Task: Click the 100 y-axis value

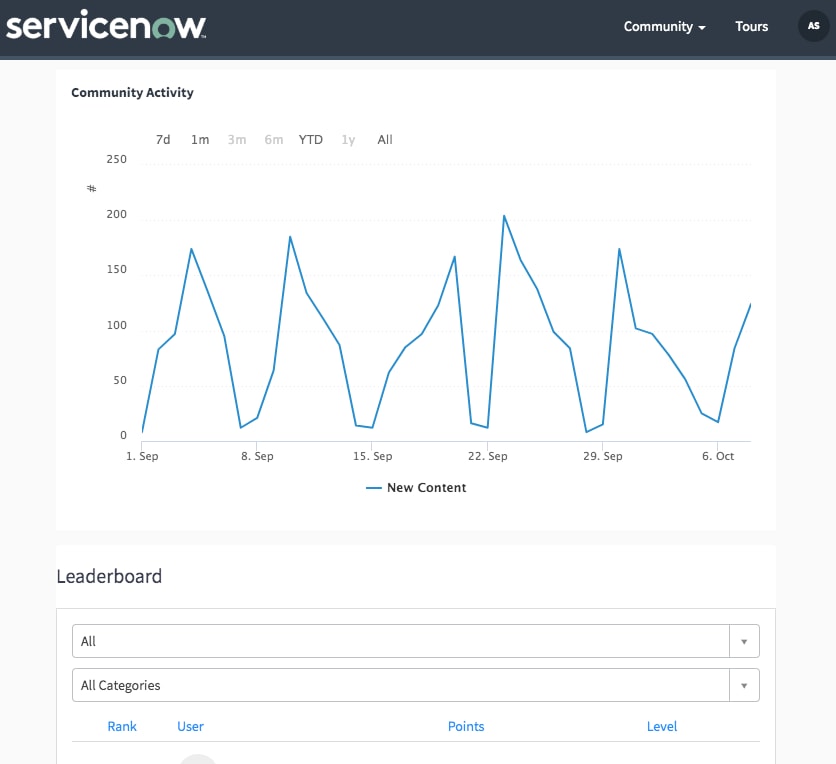Action: [117, 325]
